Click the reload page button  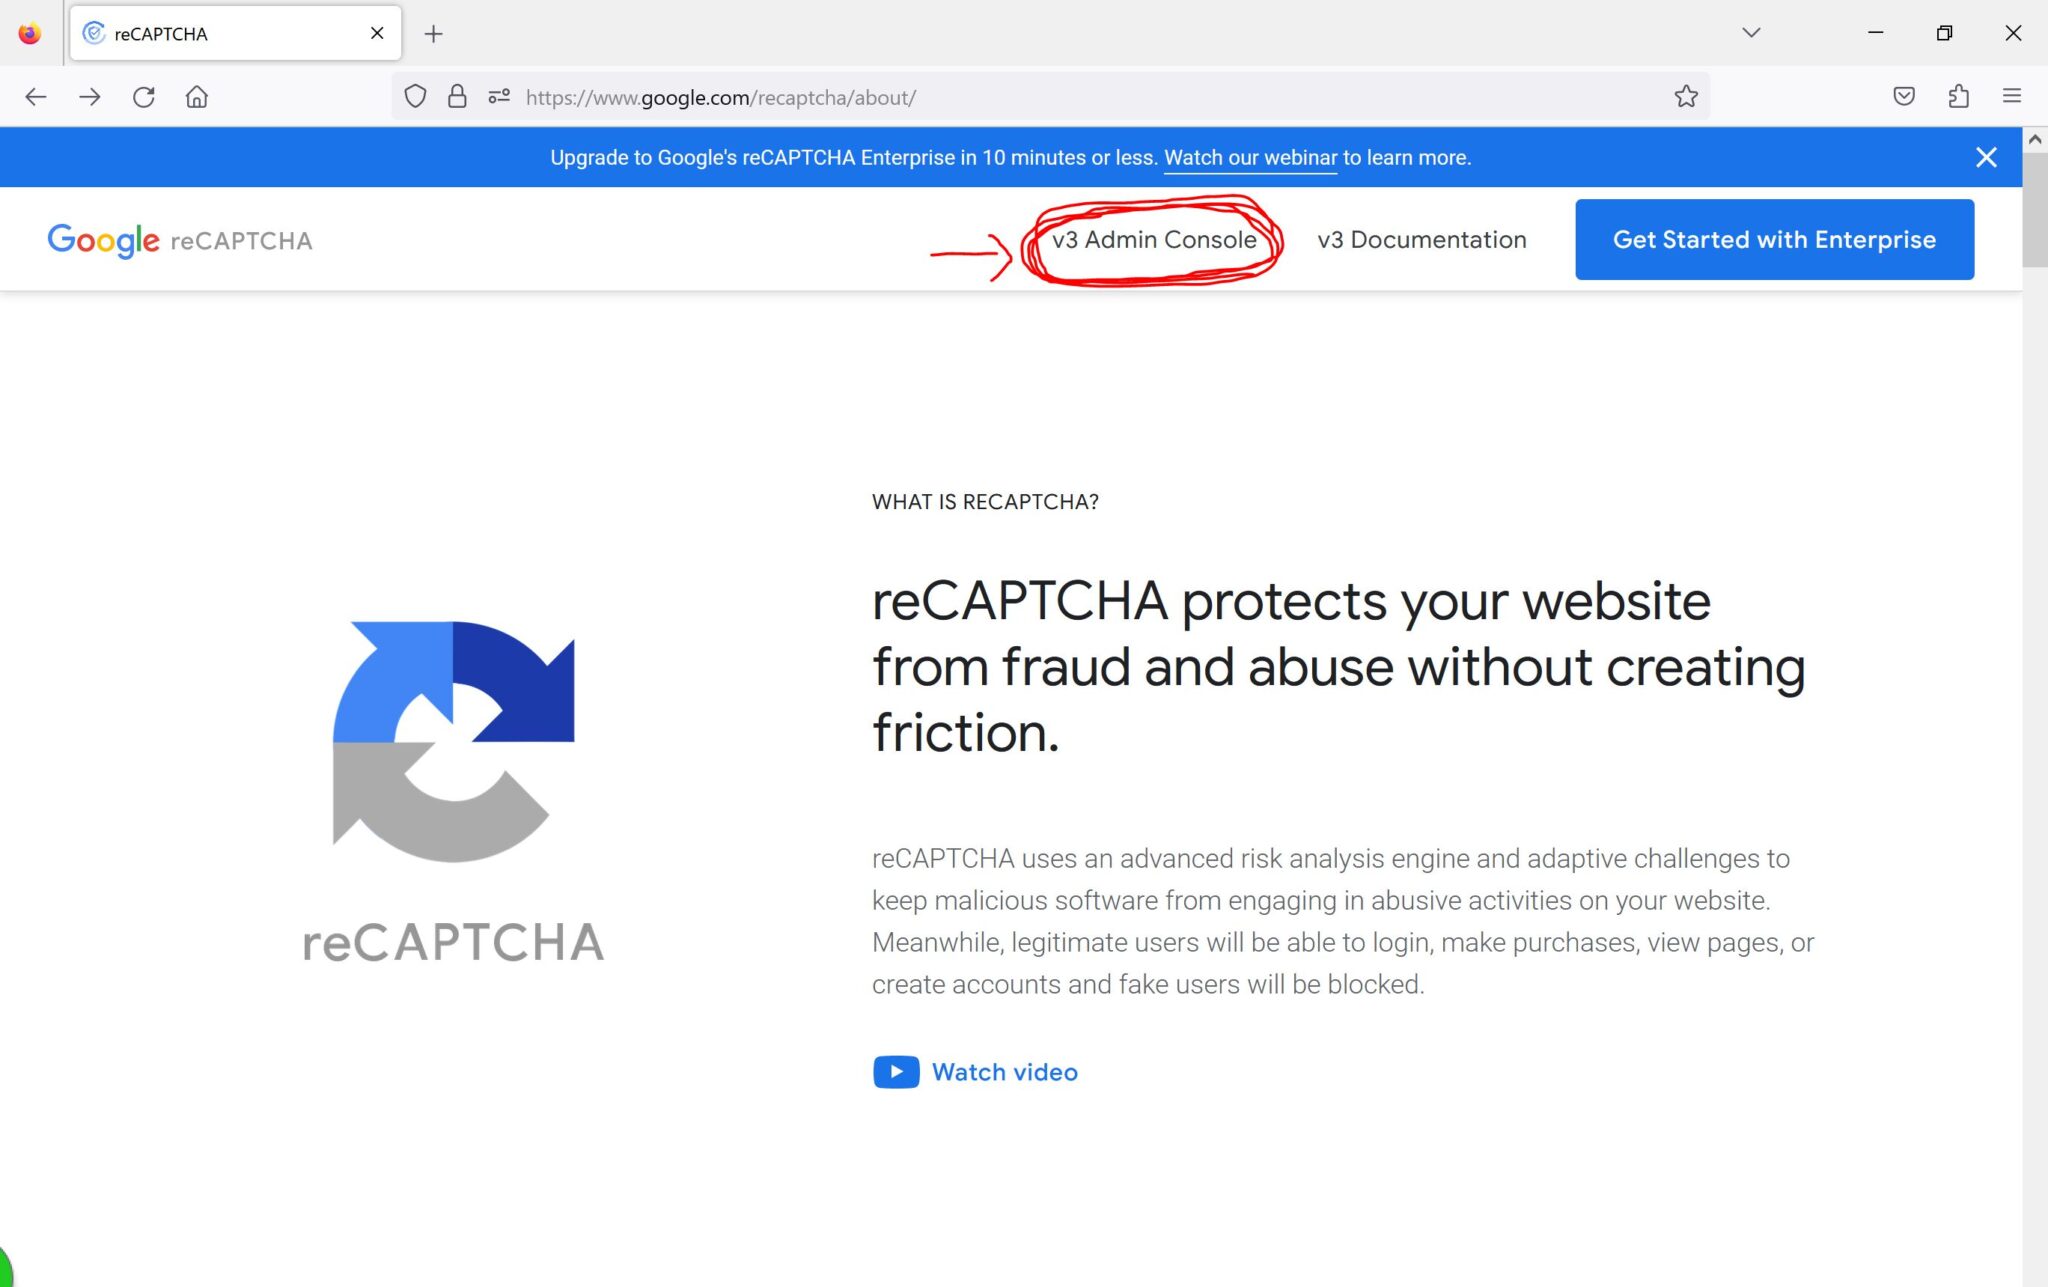144,97
